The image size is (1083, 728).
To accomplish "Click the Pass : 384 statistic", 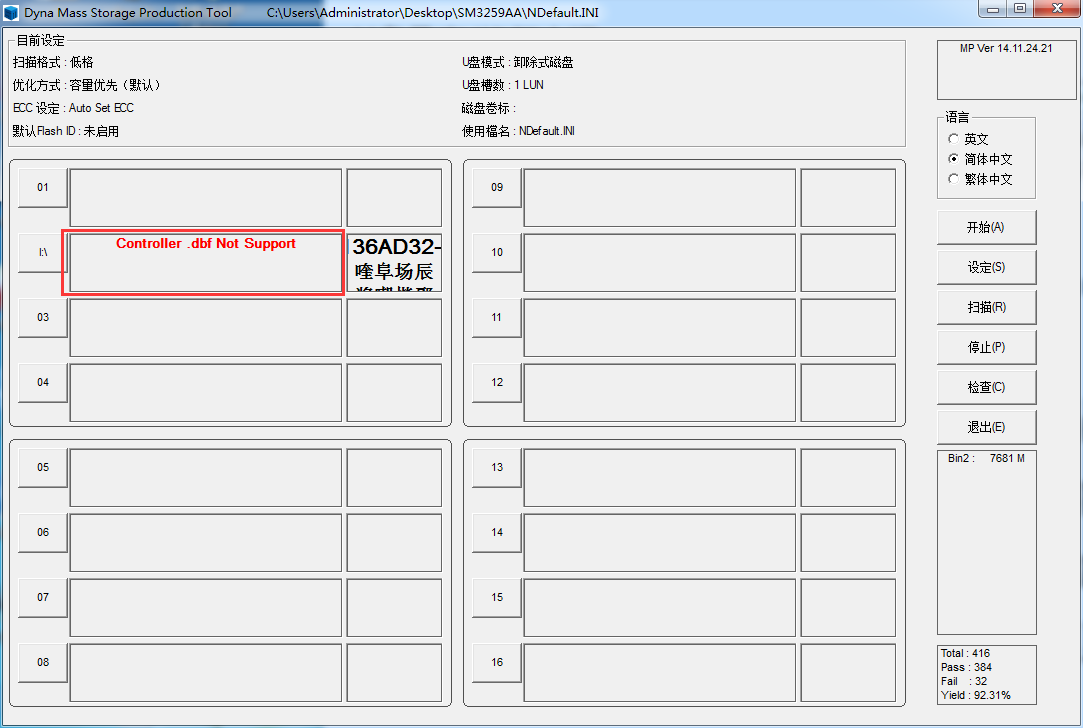I will (x=966, y=667).
